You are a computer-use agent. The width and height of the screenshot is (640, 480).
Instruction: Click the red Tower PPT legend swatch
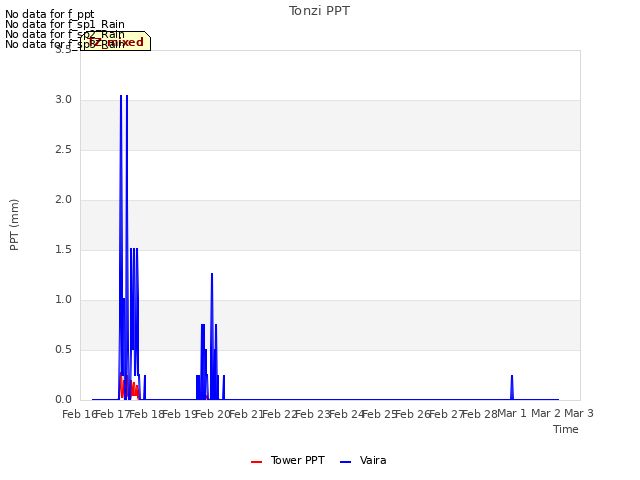(256, 462)
